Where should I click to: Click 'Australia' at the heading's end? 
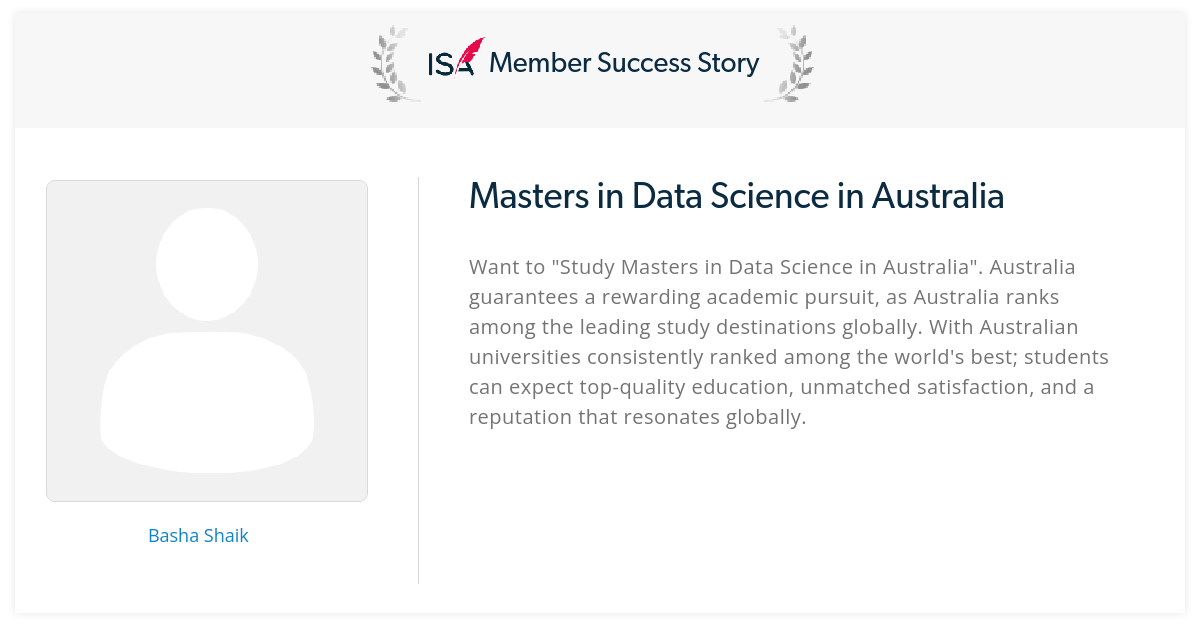938,196
